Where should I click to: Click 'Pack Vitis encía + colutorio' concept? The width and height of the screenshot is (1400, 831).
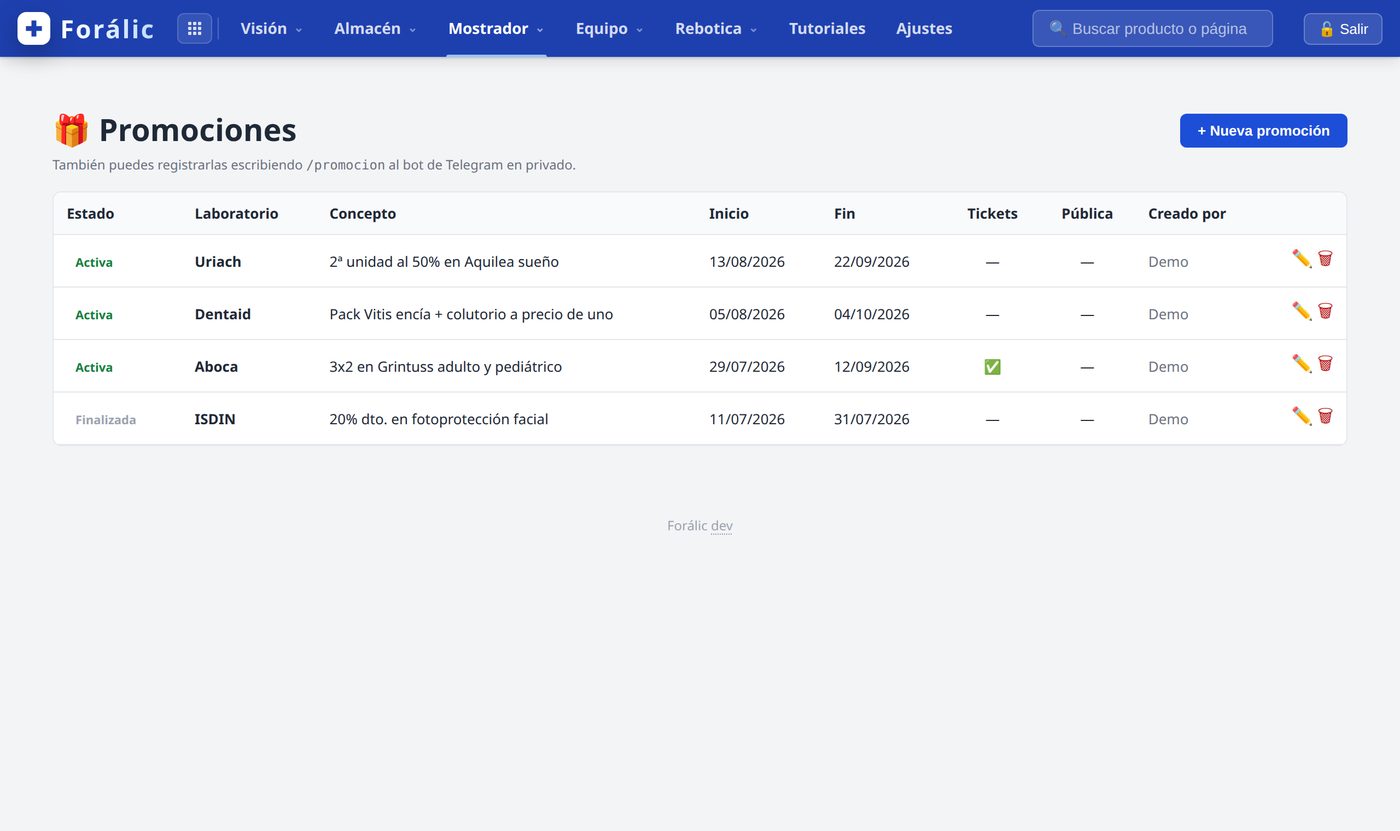(471, 314)
